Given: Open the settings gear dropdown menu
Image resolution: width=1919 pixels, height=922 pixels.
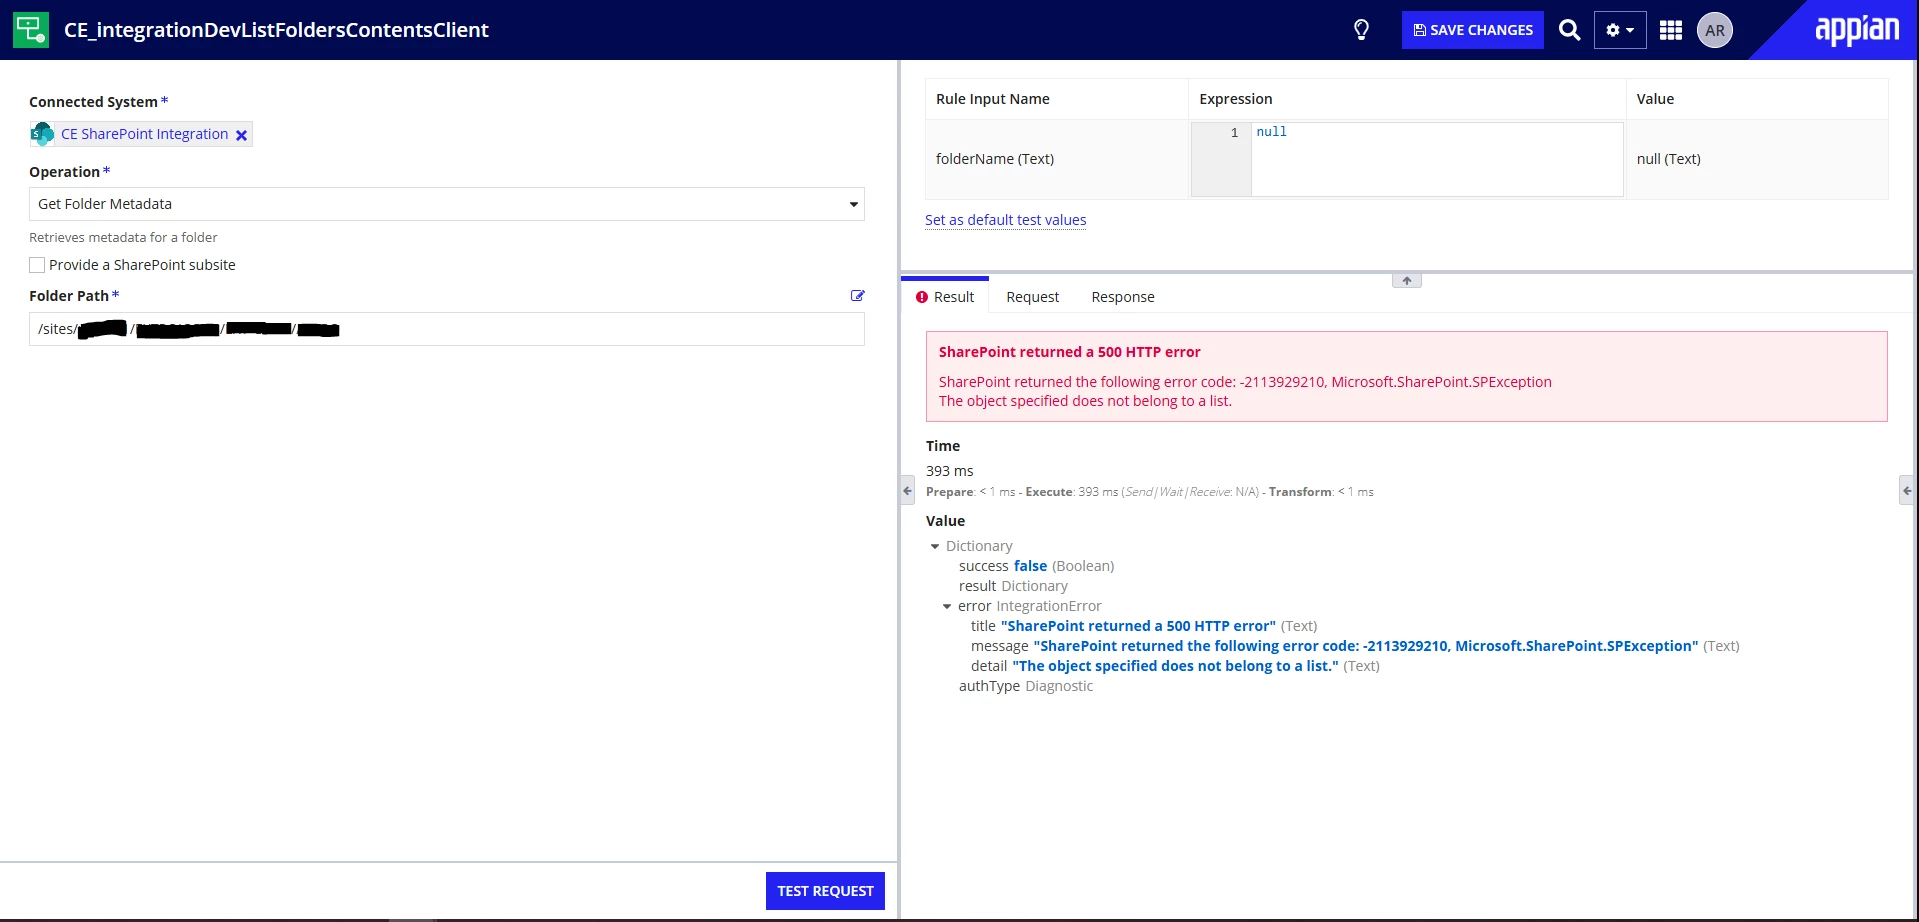Looking at the screenshot, I should click(x=1620, y=30).
